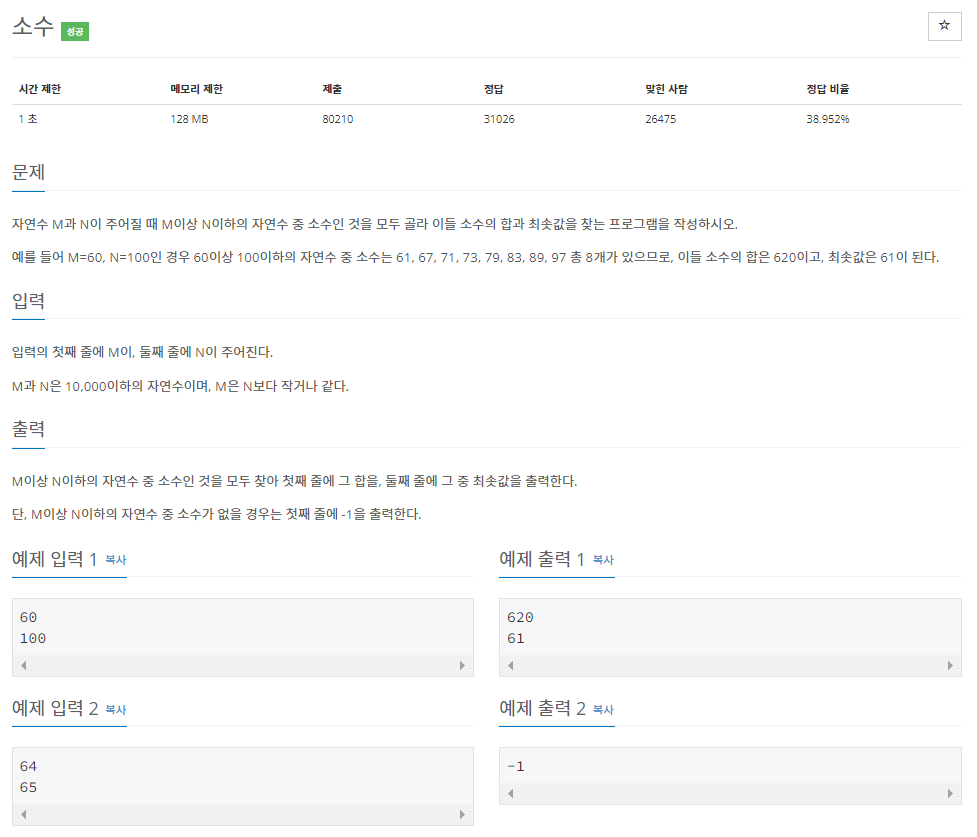
Task: Click the 1 초 time limit value
Action: click(x=28, y=119)
